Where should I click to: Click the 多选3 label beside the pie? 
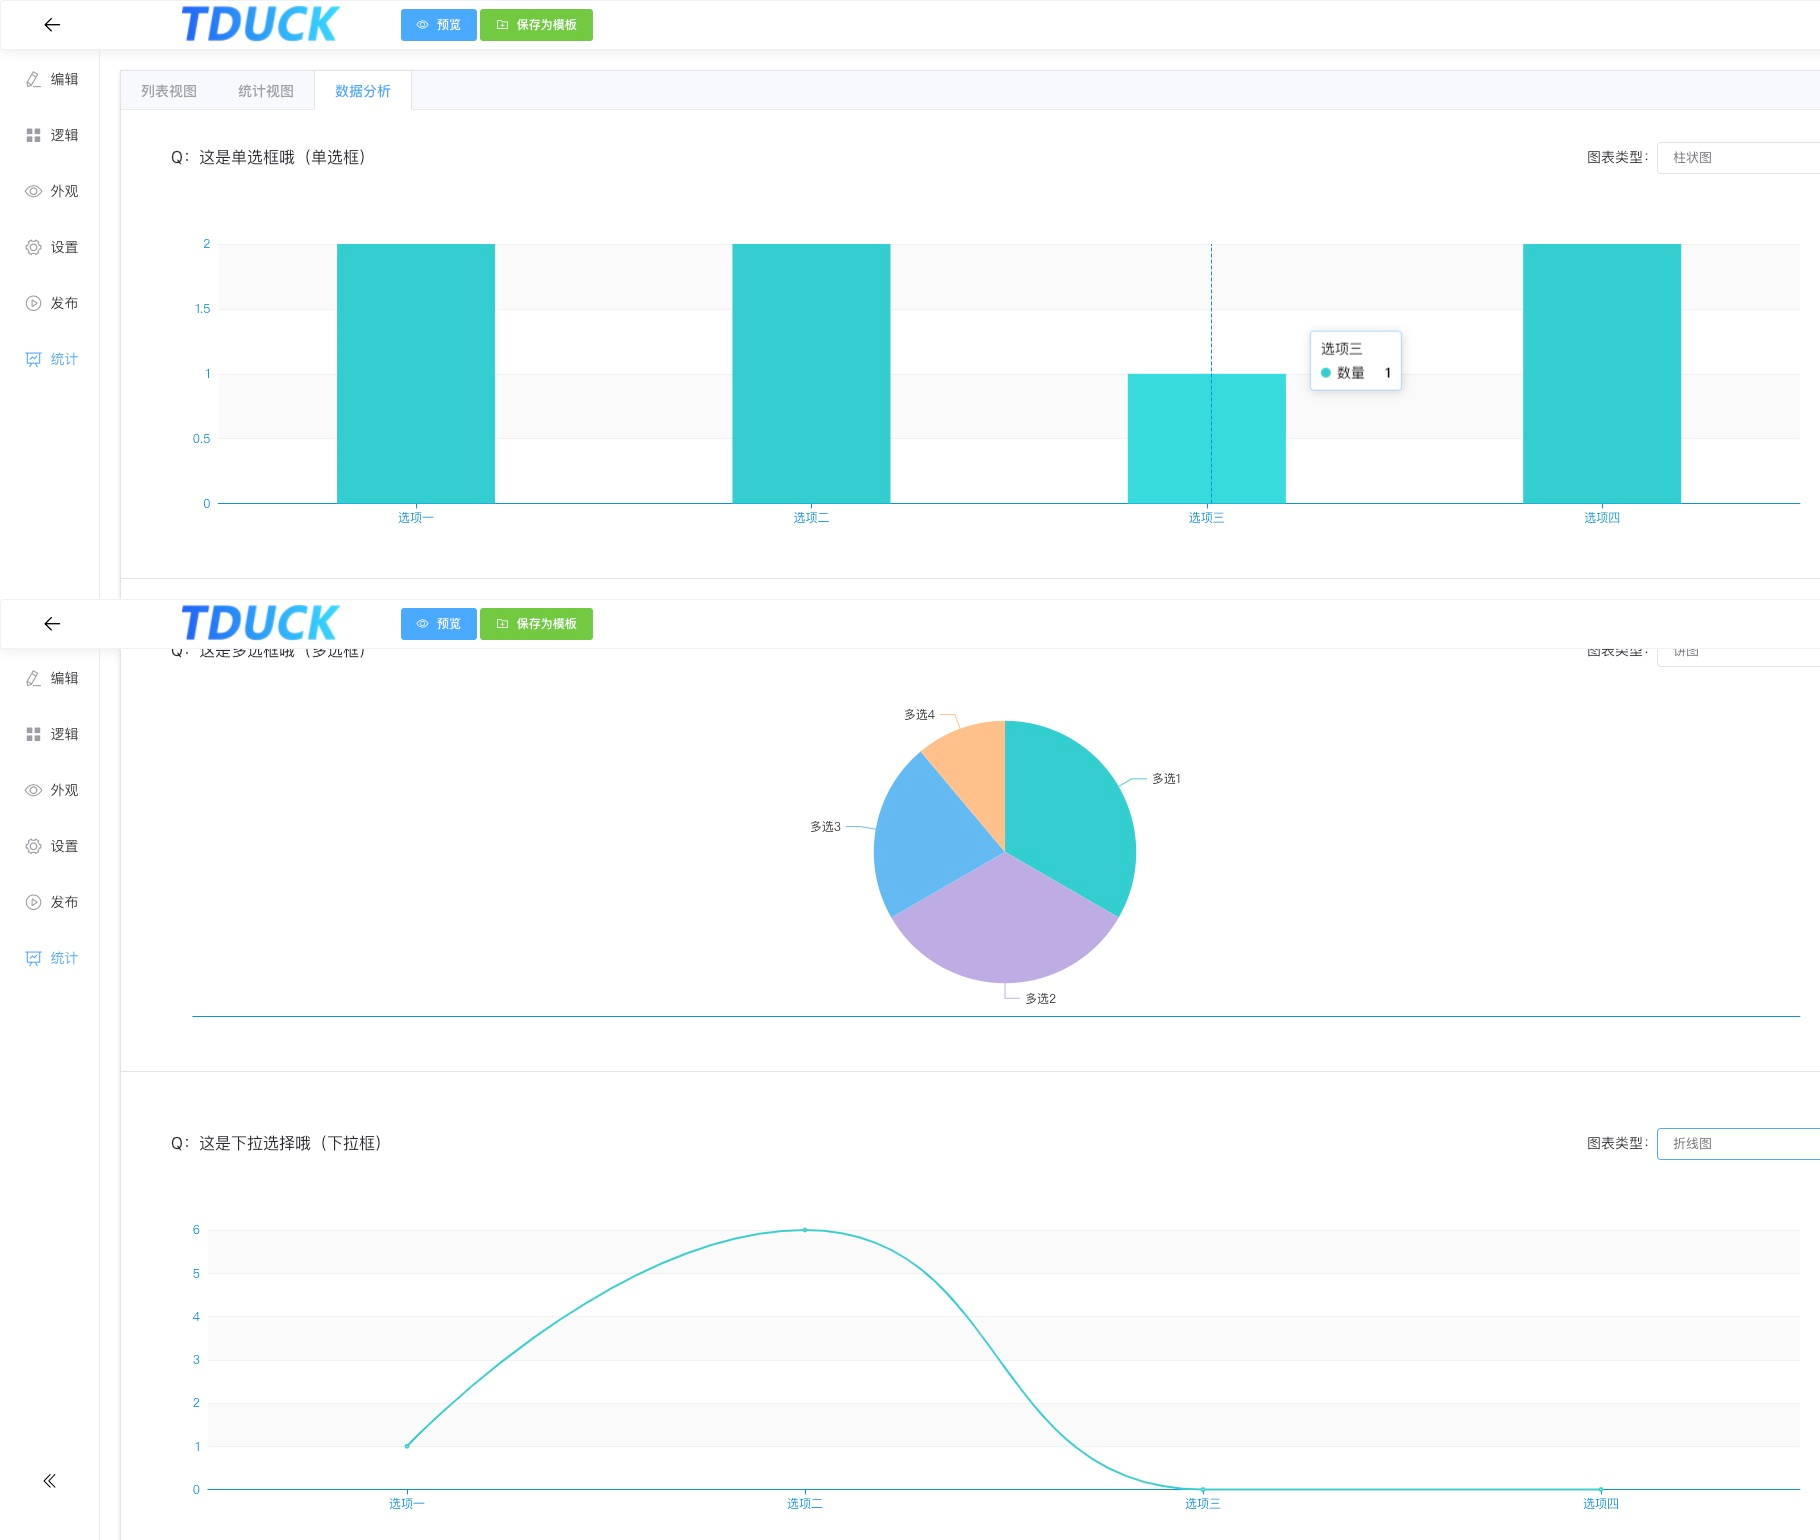(825, 827)
